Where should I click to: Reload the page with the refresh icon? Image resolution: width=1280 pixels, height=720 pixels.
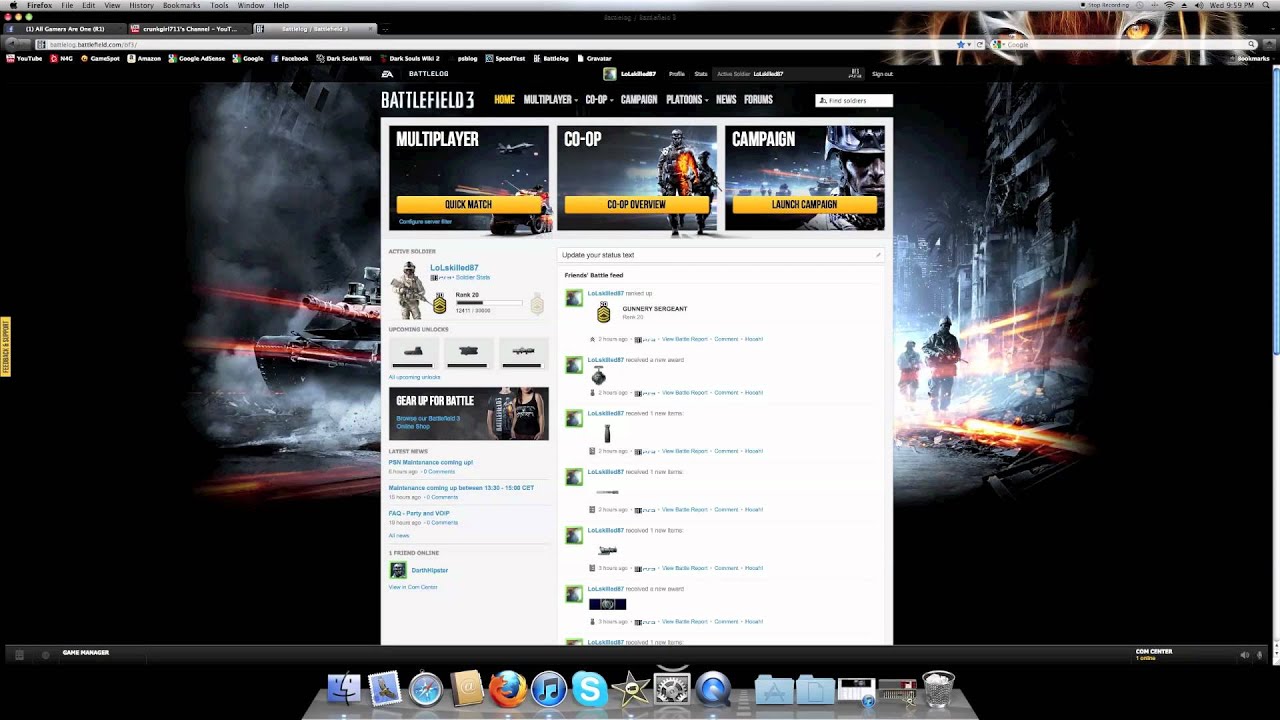coord(980,45)
